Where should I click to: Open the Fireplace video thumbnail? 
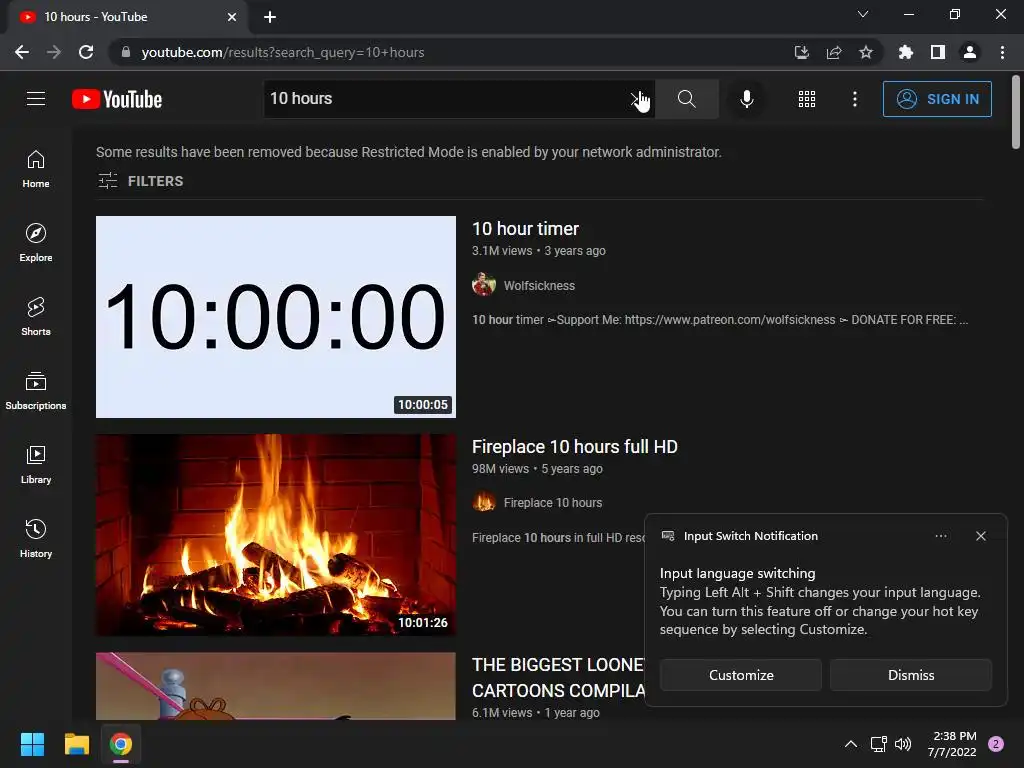pos(276,535)
